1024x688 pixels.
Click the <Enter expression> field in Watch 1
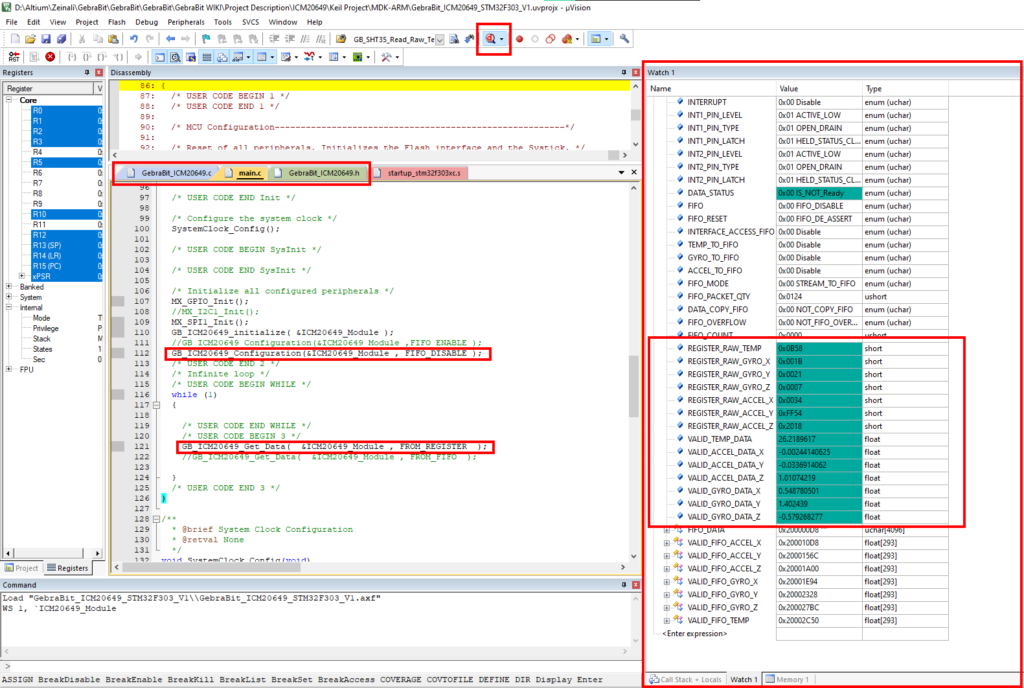(x=694, y=634)
